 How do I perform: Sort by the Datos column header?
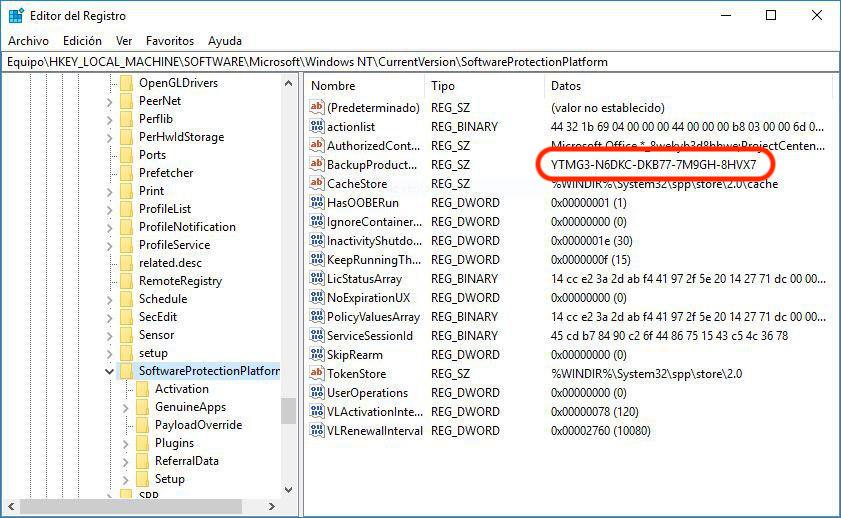point(565,86)
